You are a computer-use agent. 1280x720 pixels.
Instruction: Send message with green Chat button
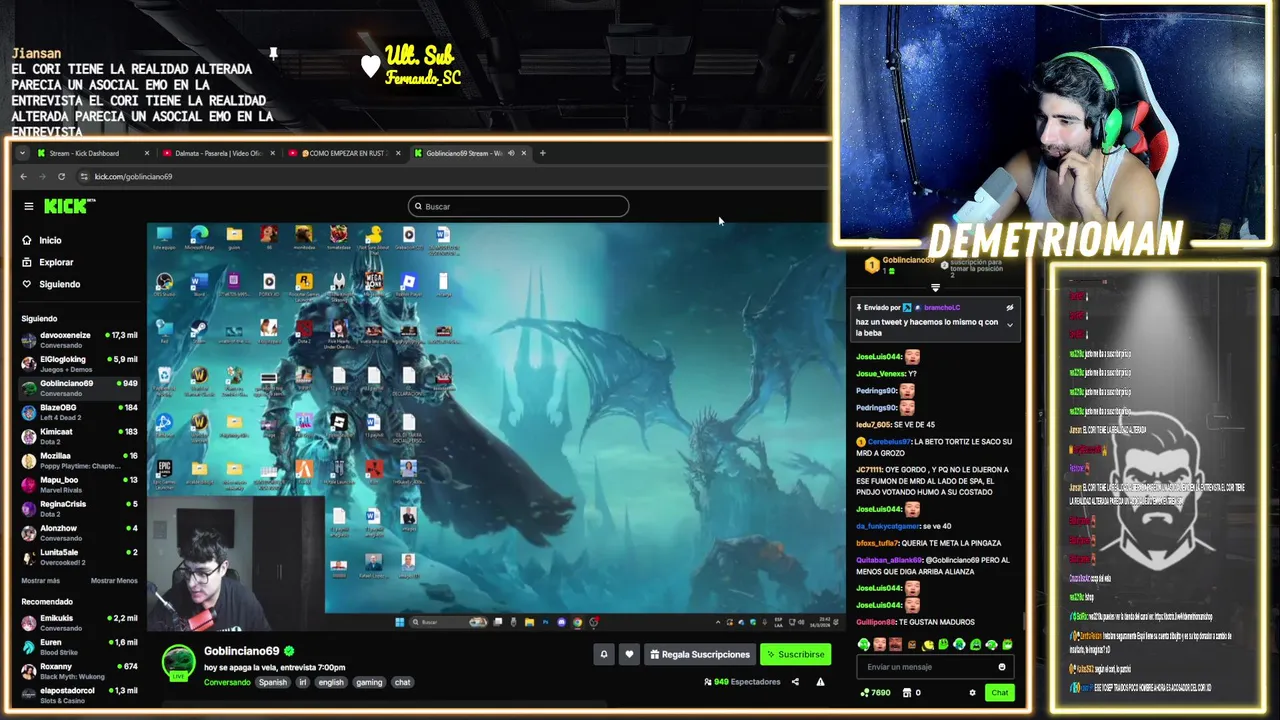click(999, 692)
